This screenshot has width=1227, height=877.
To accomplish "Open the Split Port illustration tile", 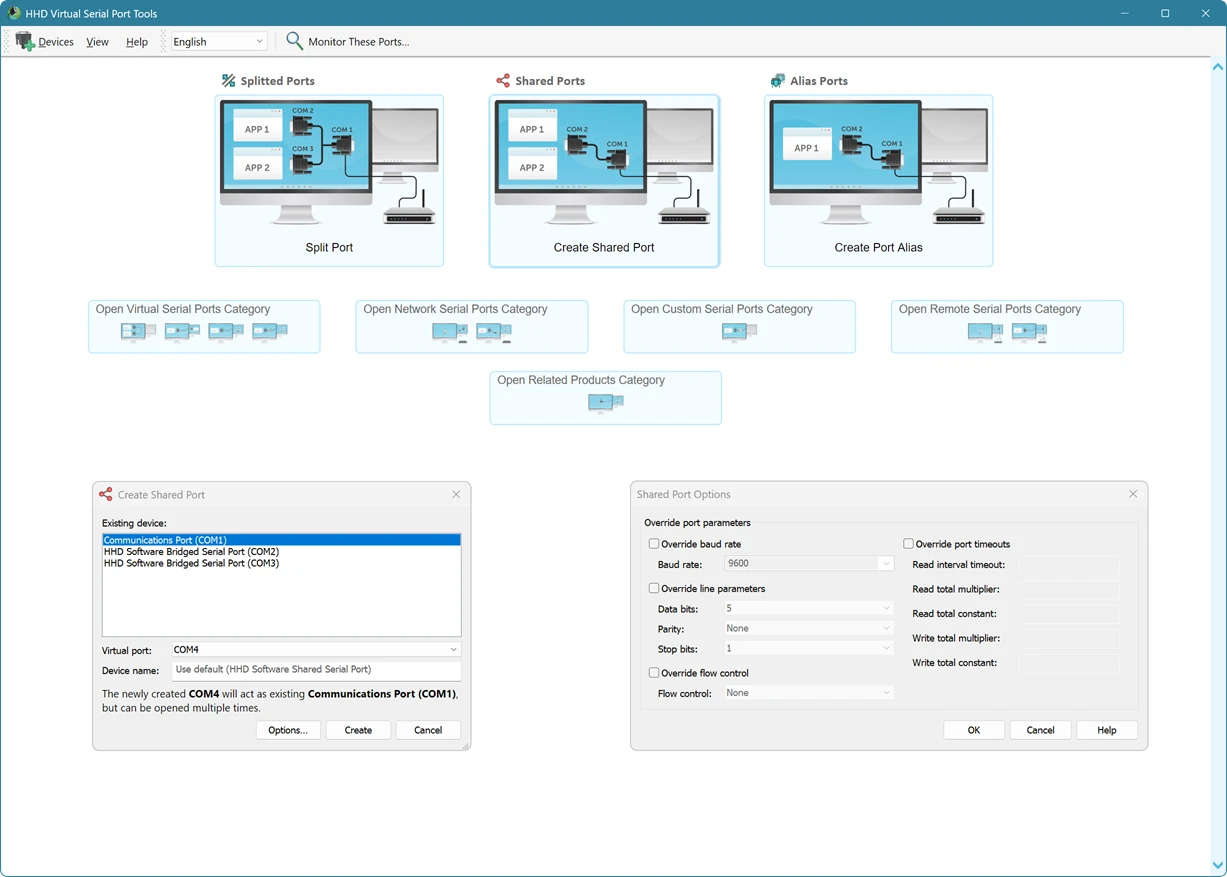I will (329, 181).
